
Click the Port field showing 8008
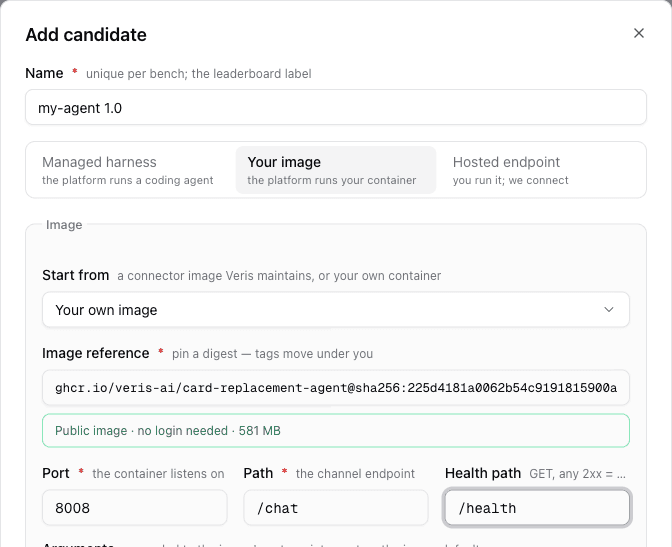tap(135, 508)
